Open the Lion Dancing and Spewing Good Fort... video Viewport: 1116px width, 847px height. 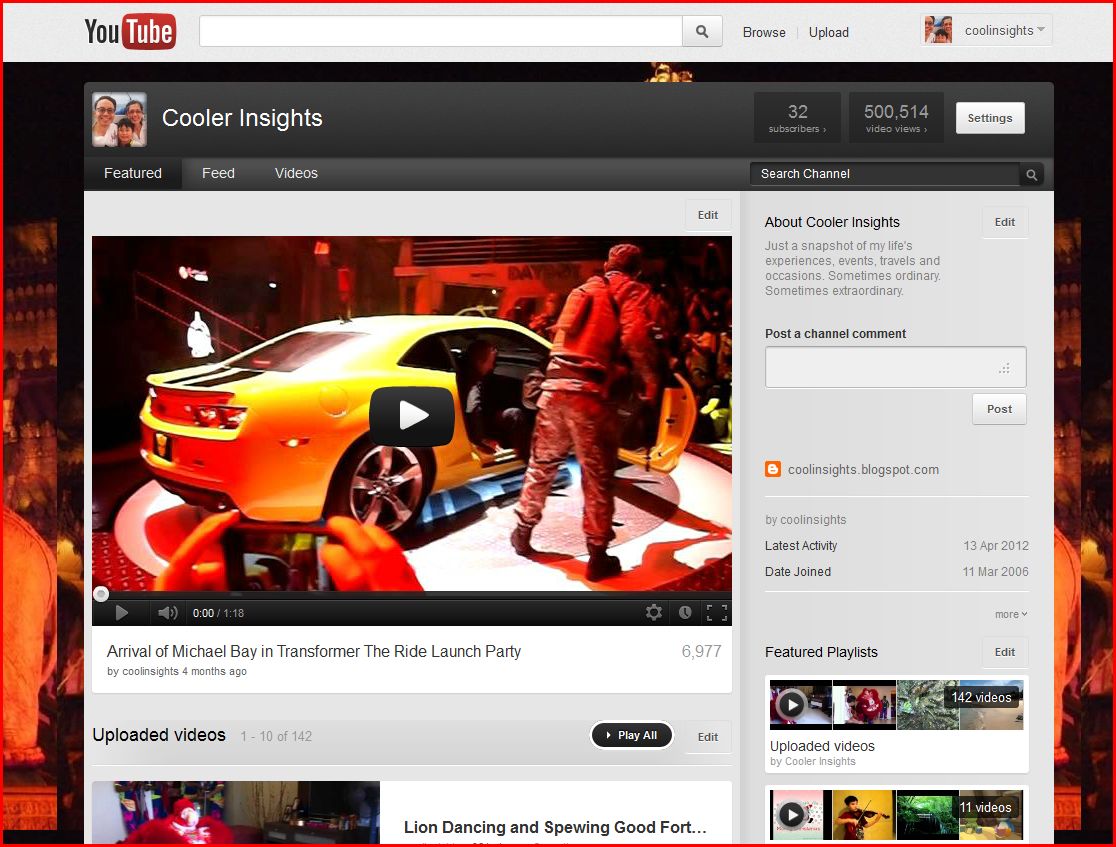[x=554, y=827]
